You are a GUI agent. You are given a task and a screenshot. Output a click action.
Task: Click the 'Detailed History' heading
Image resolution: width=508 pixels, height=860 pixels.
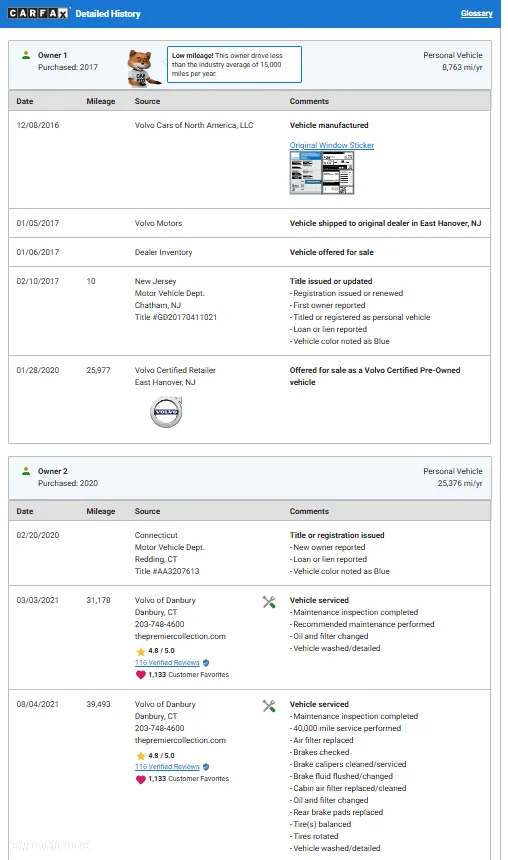click(108, 14)
